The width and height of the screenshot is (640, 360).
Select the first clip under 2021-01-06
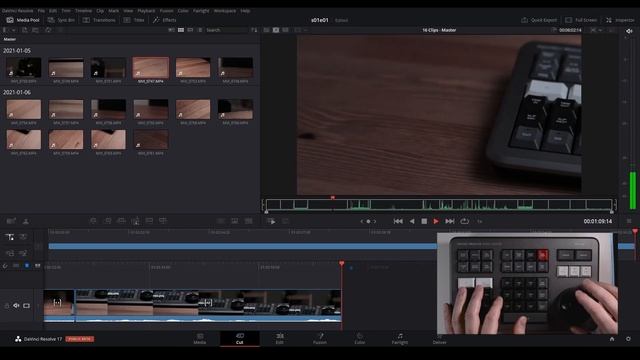click(24, 109)
